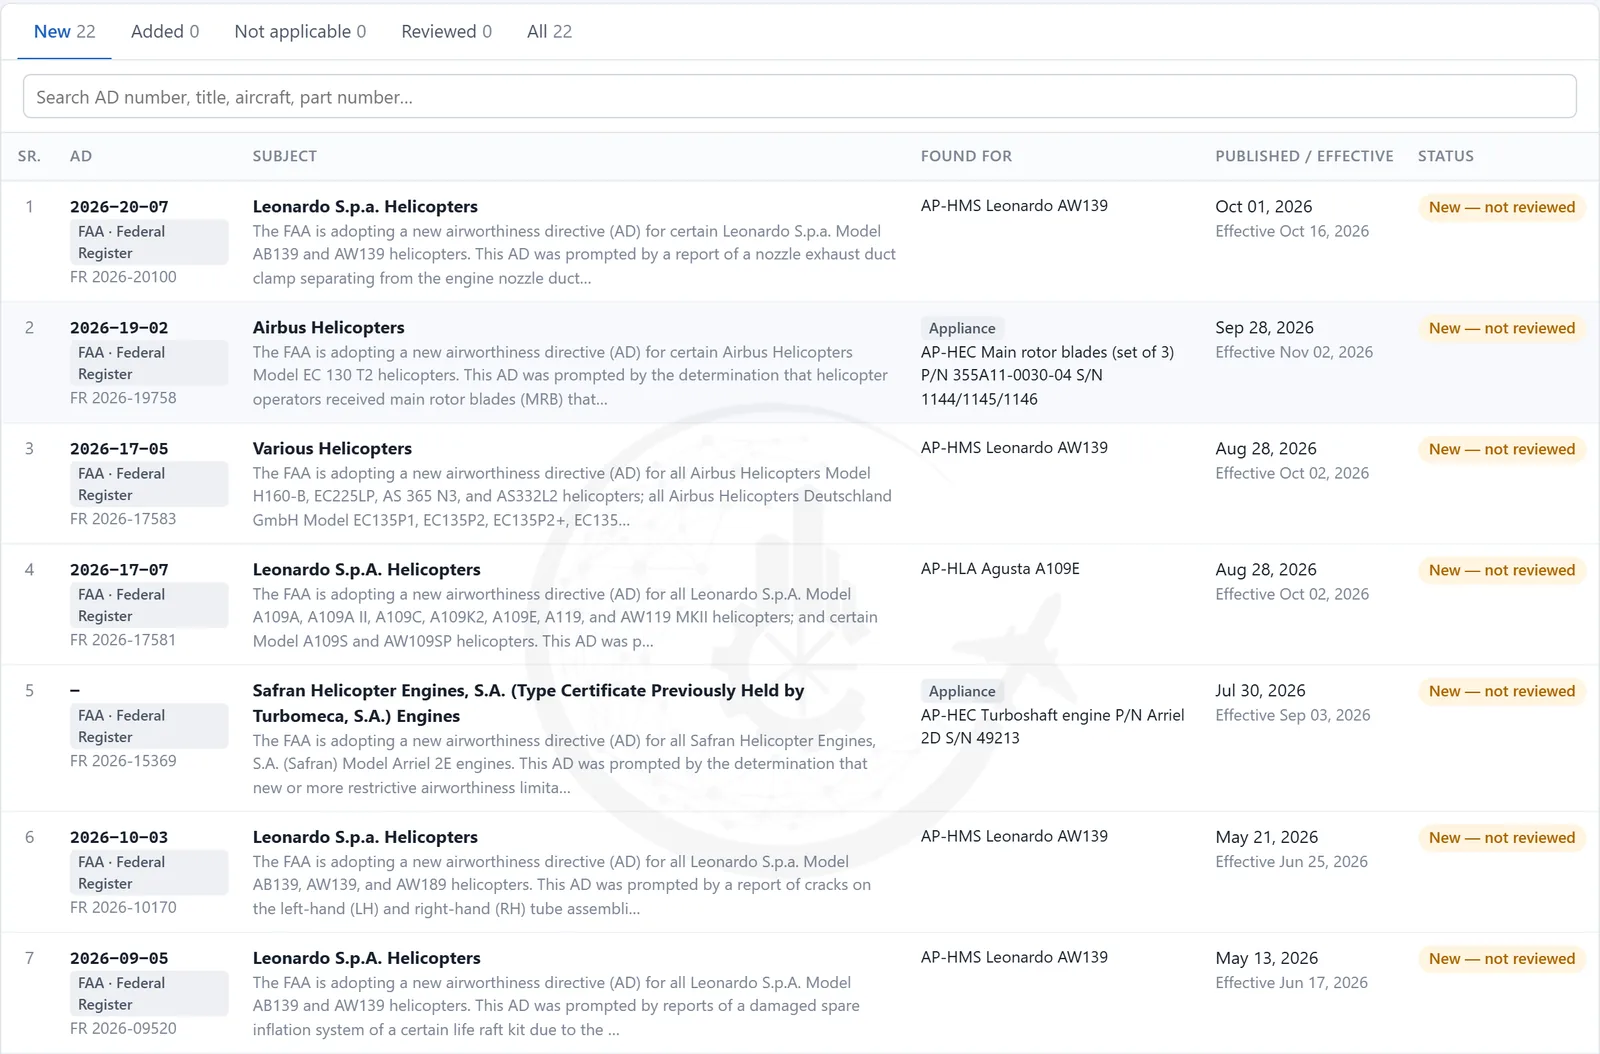The height and width of the screenshot is (1054, 1600).
Task: Open AD number 2026-19-02
Action: (x=119, y=328)
